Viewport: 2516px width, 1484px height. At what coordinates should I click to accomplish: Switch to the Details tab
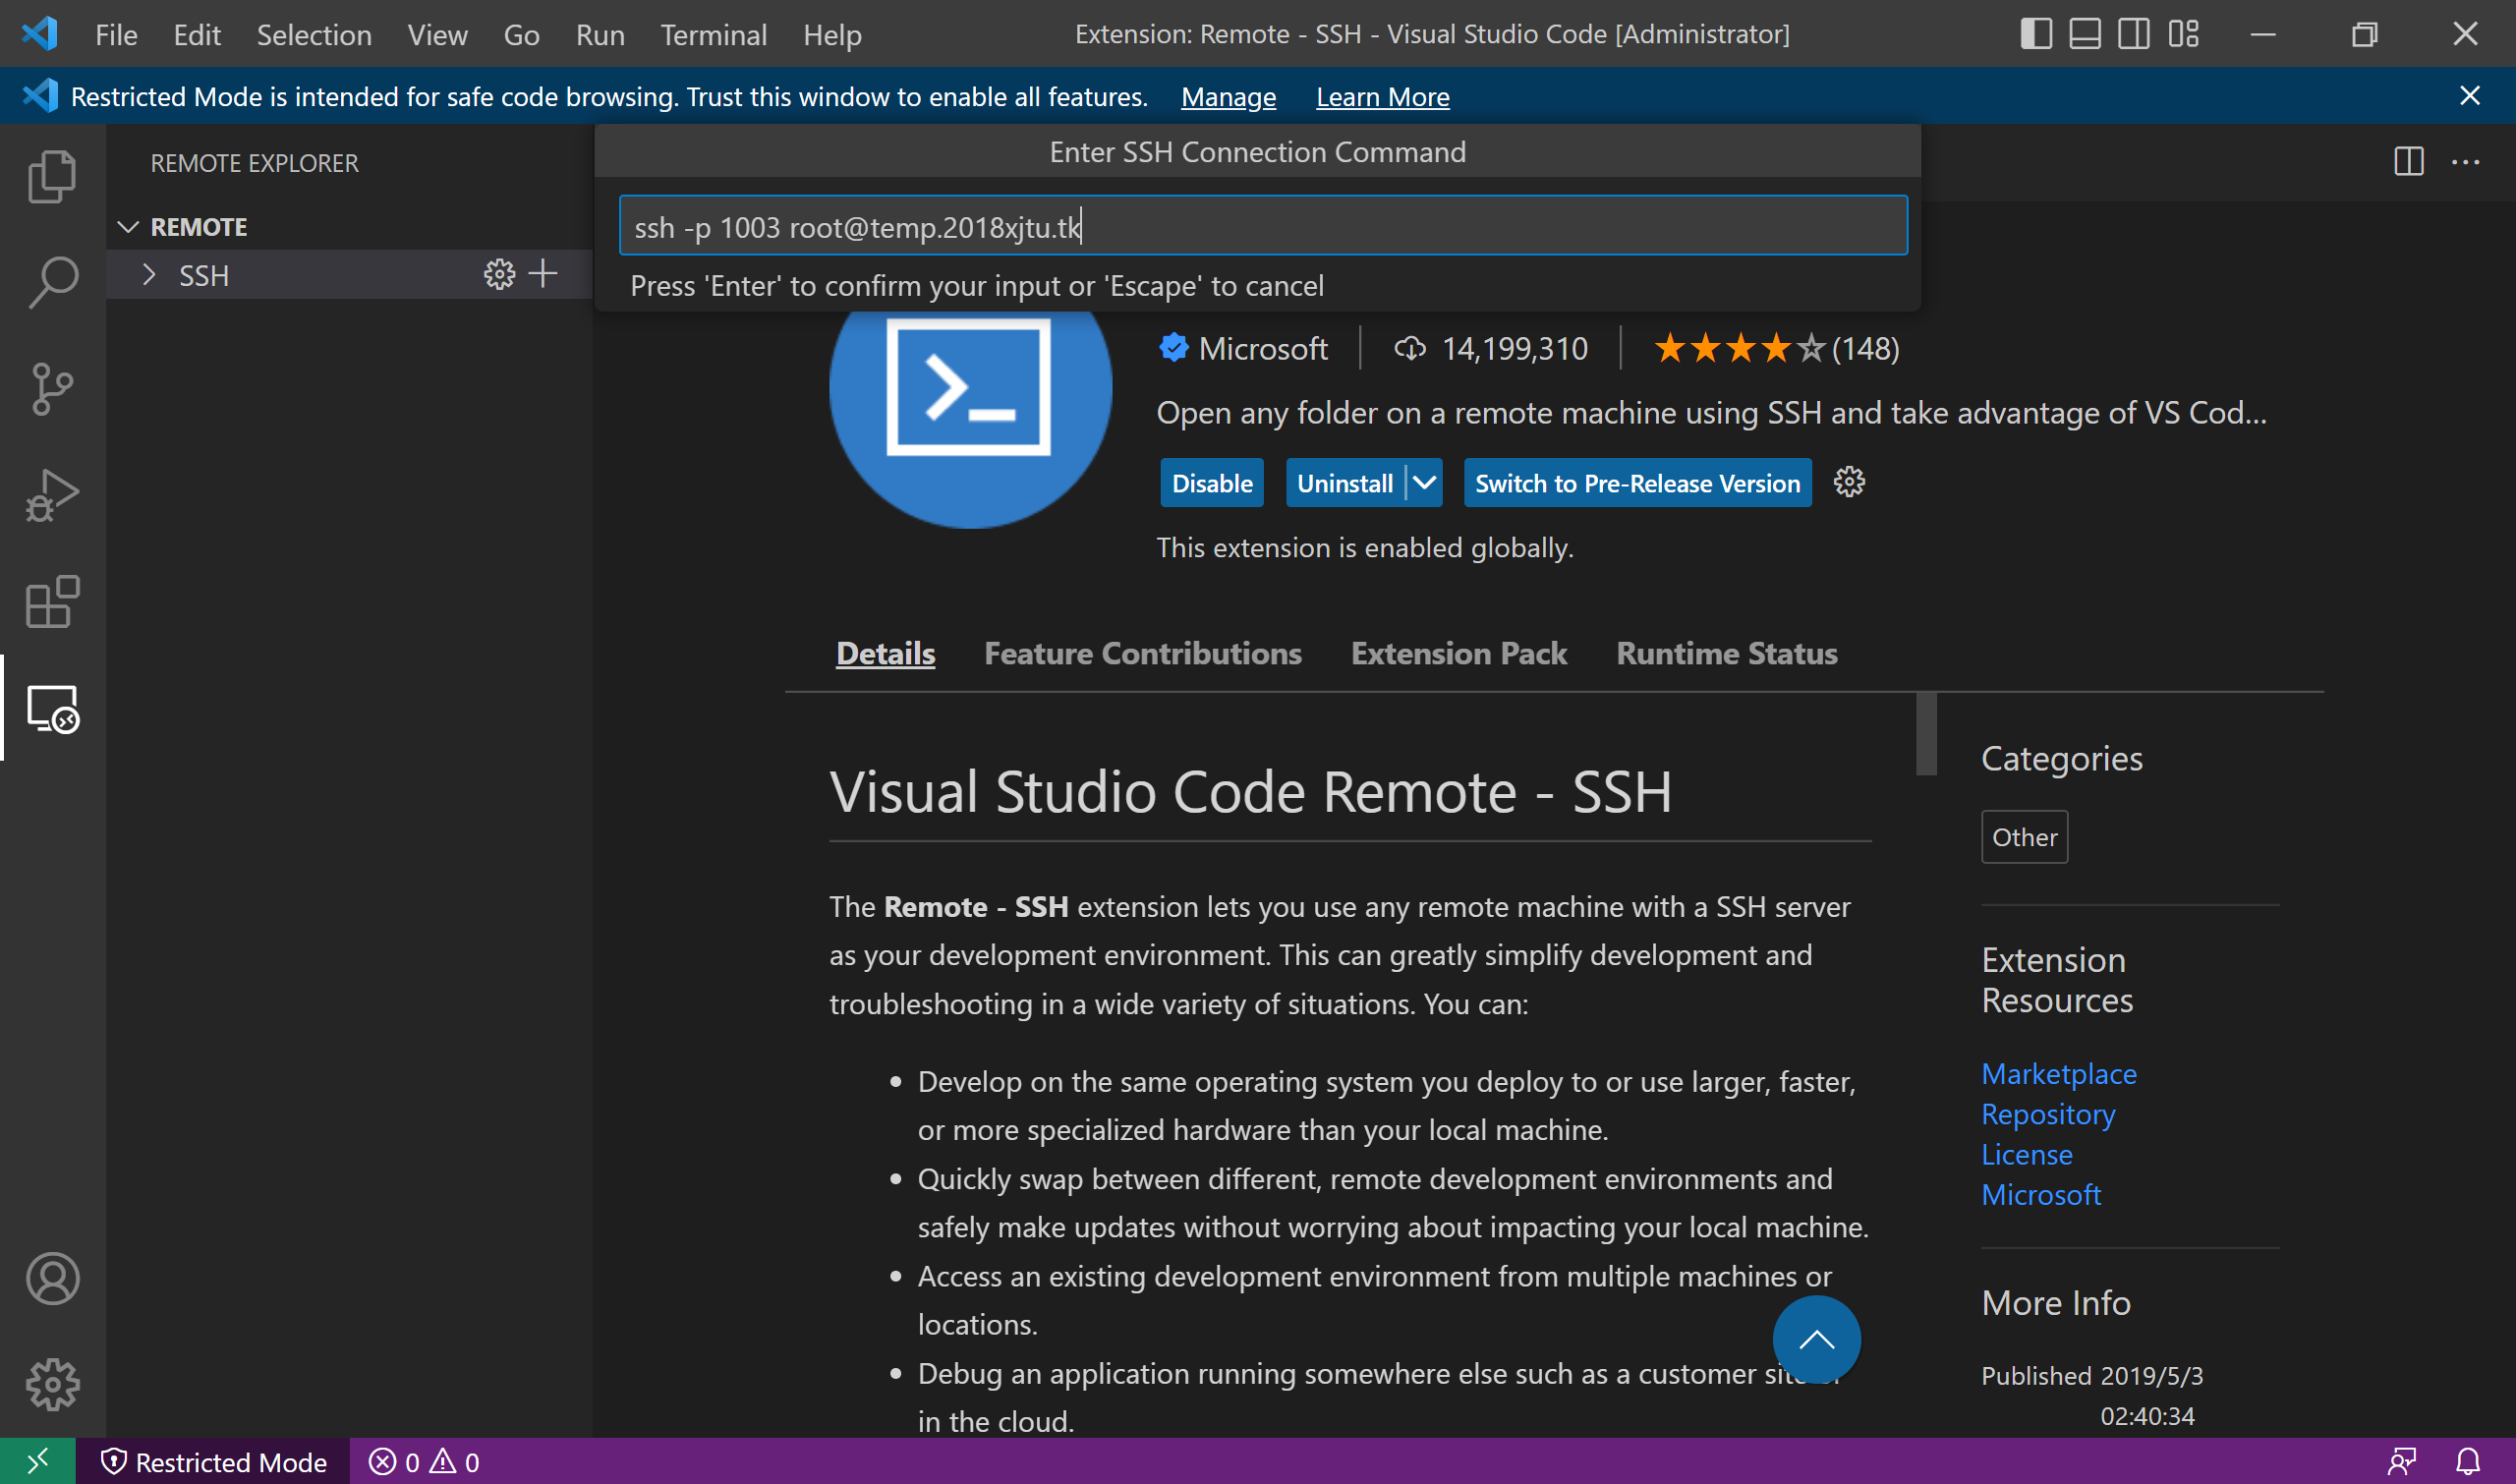885,653
